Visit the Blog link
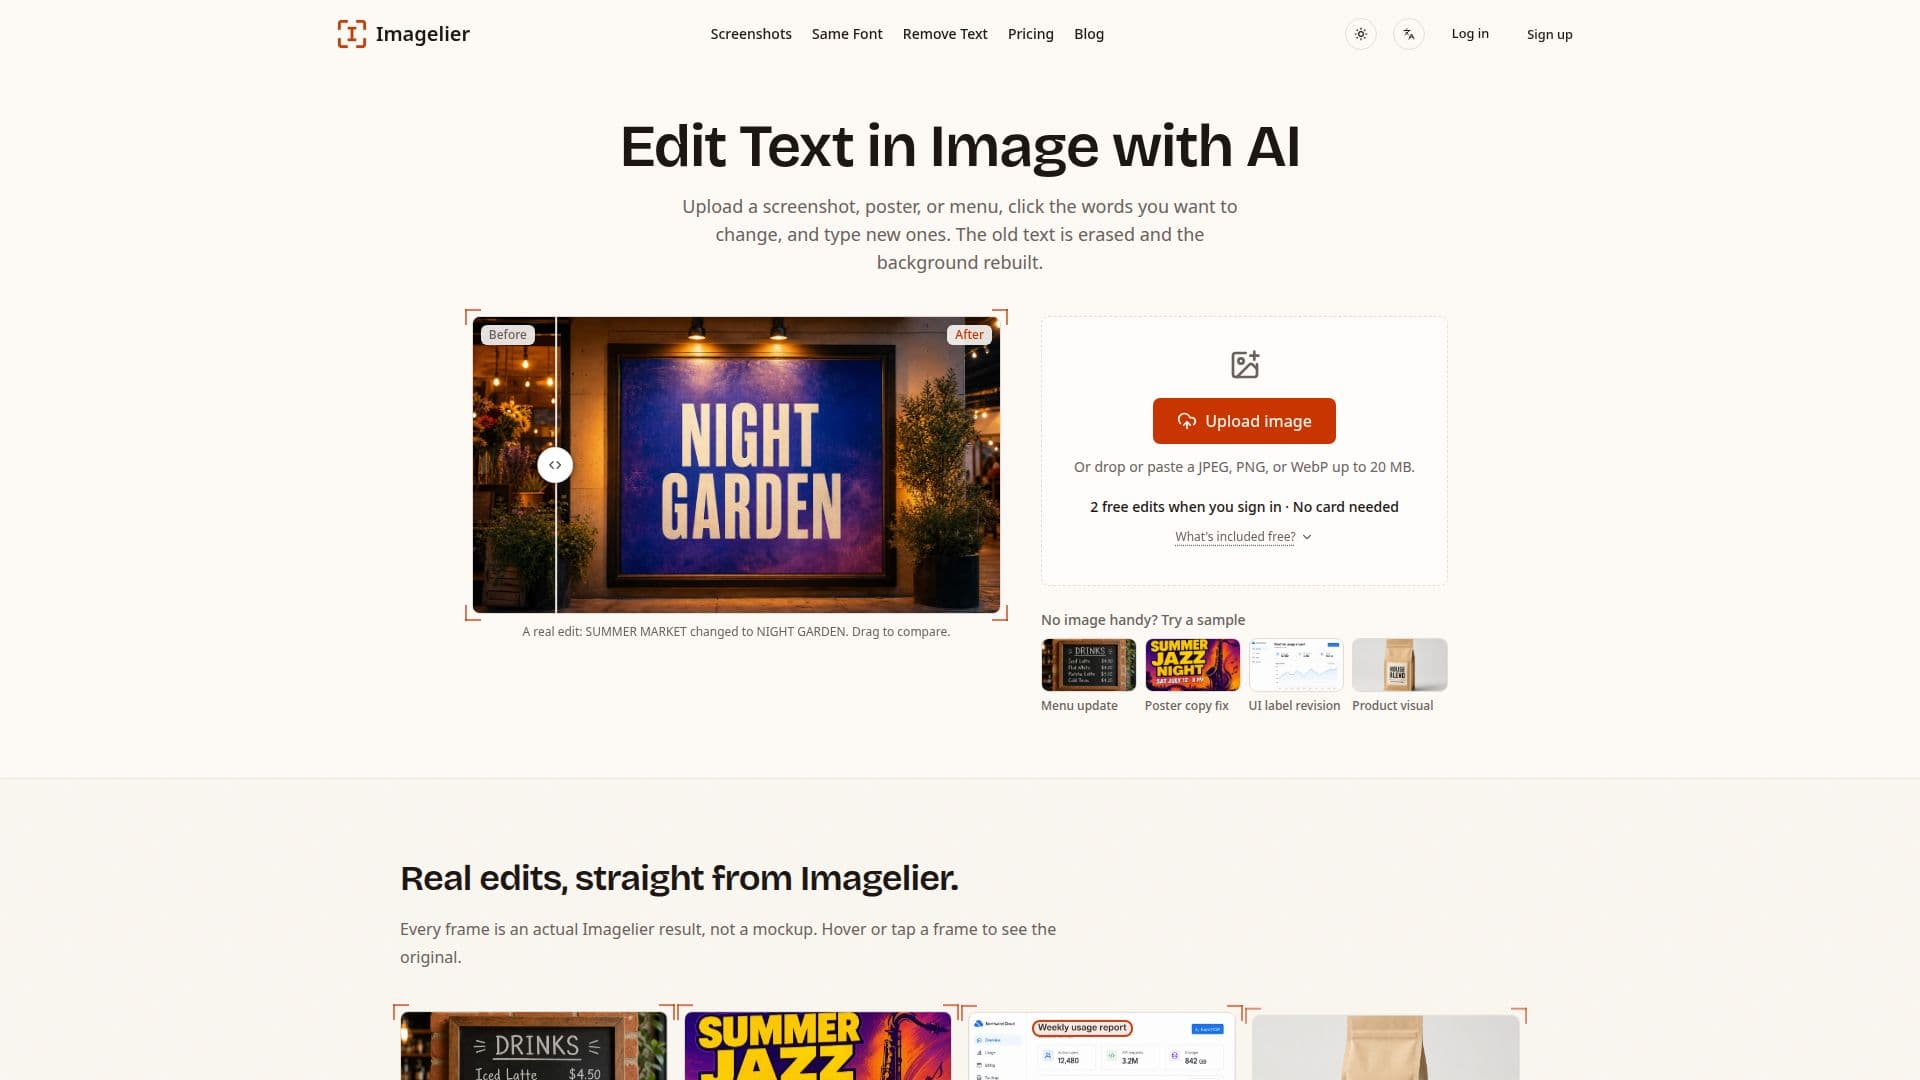1920x1080 pixels. click(x=1089, y=34)
